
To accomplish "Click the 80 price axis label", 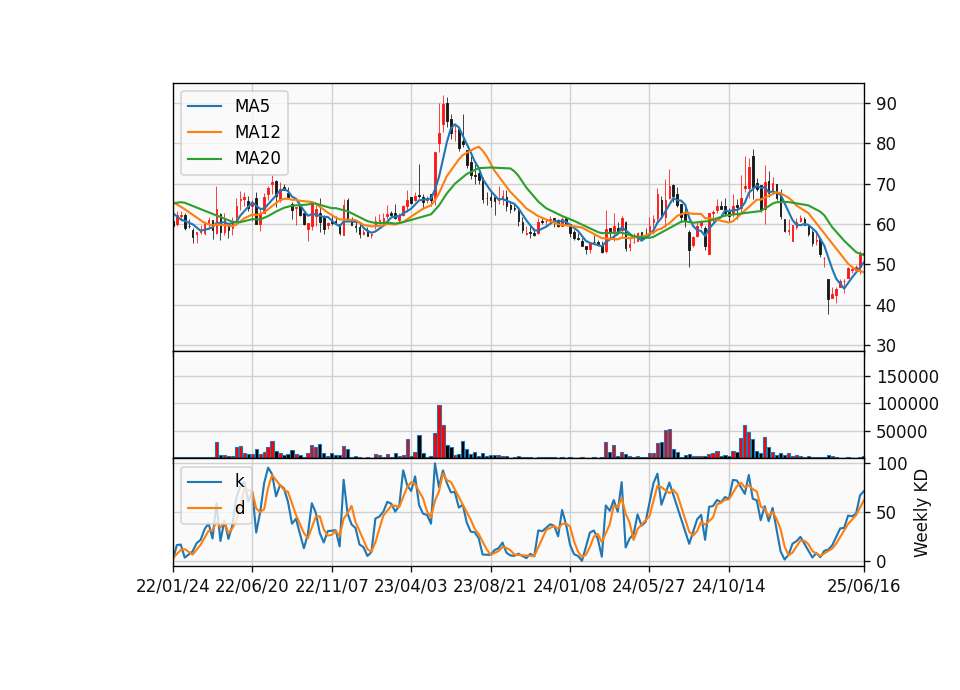I will point(887,144).
